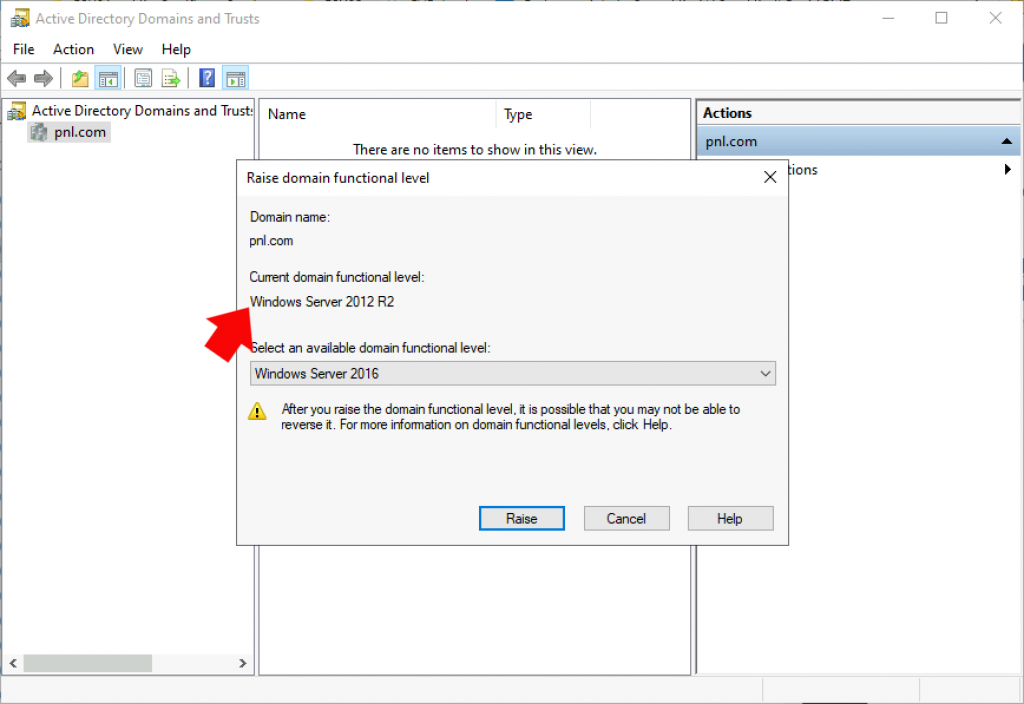Open the Properties toolbar icon
Image resolution: width=1024 pixels, height=704 pixels.
(144, 78)
